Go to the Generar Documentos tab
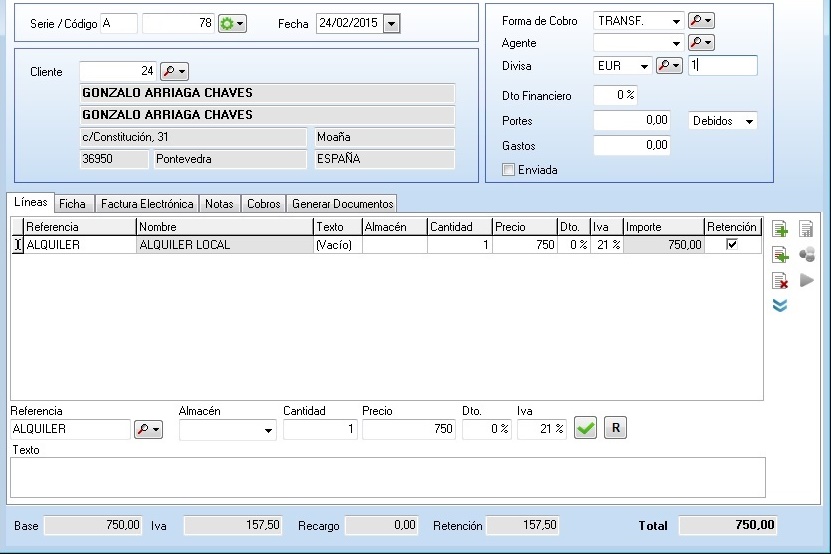 (x=342, y=203)
